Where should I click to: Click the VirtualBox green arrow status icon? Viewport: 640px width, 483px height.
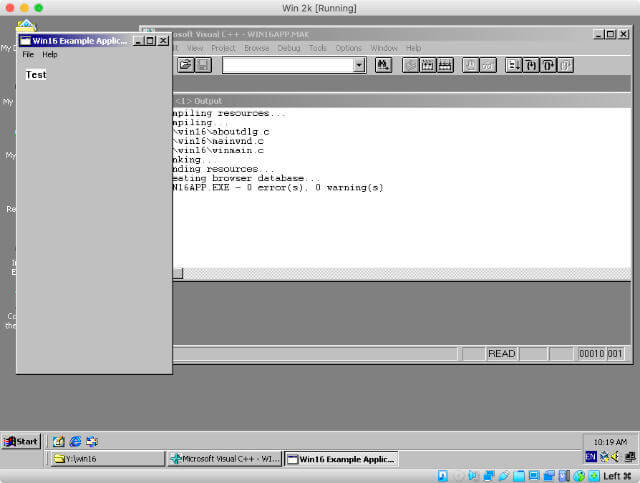coord(594,476)
